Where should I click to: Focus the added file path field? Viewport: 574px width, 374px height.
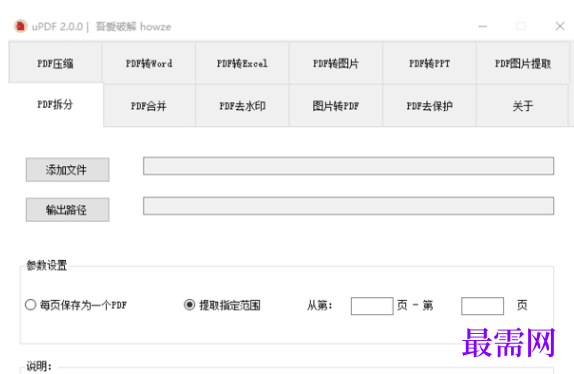348,166
